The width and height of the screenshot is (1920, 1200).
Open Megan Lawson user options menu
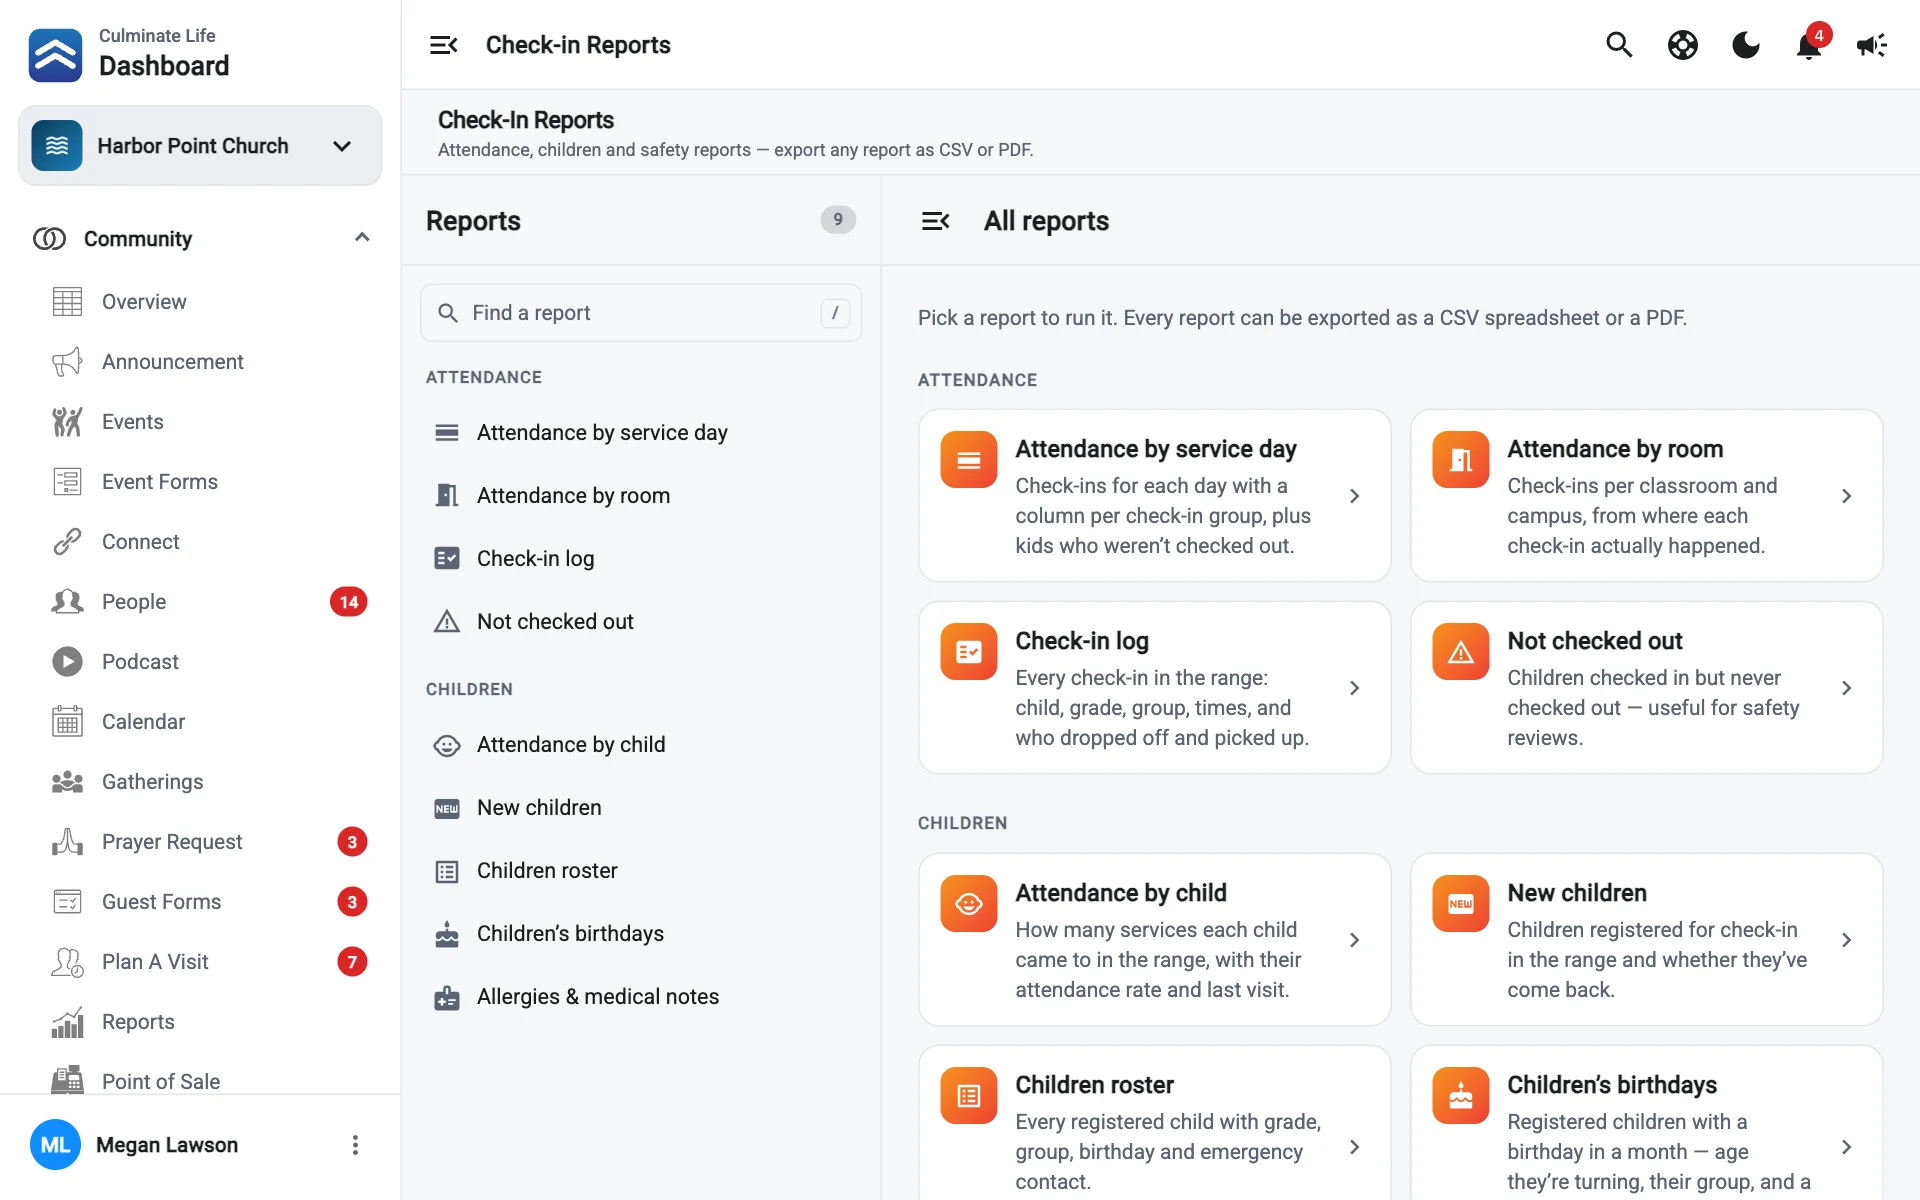click(x=355, y=1145)
